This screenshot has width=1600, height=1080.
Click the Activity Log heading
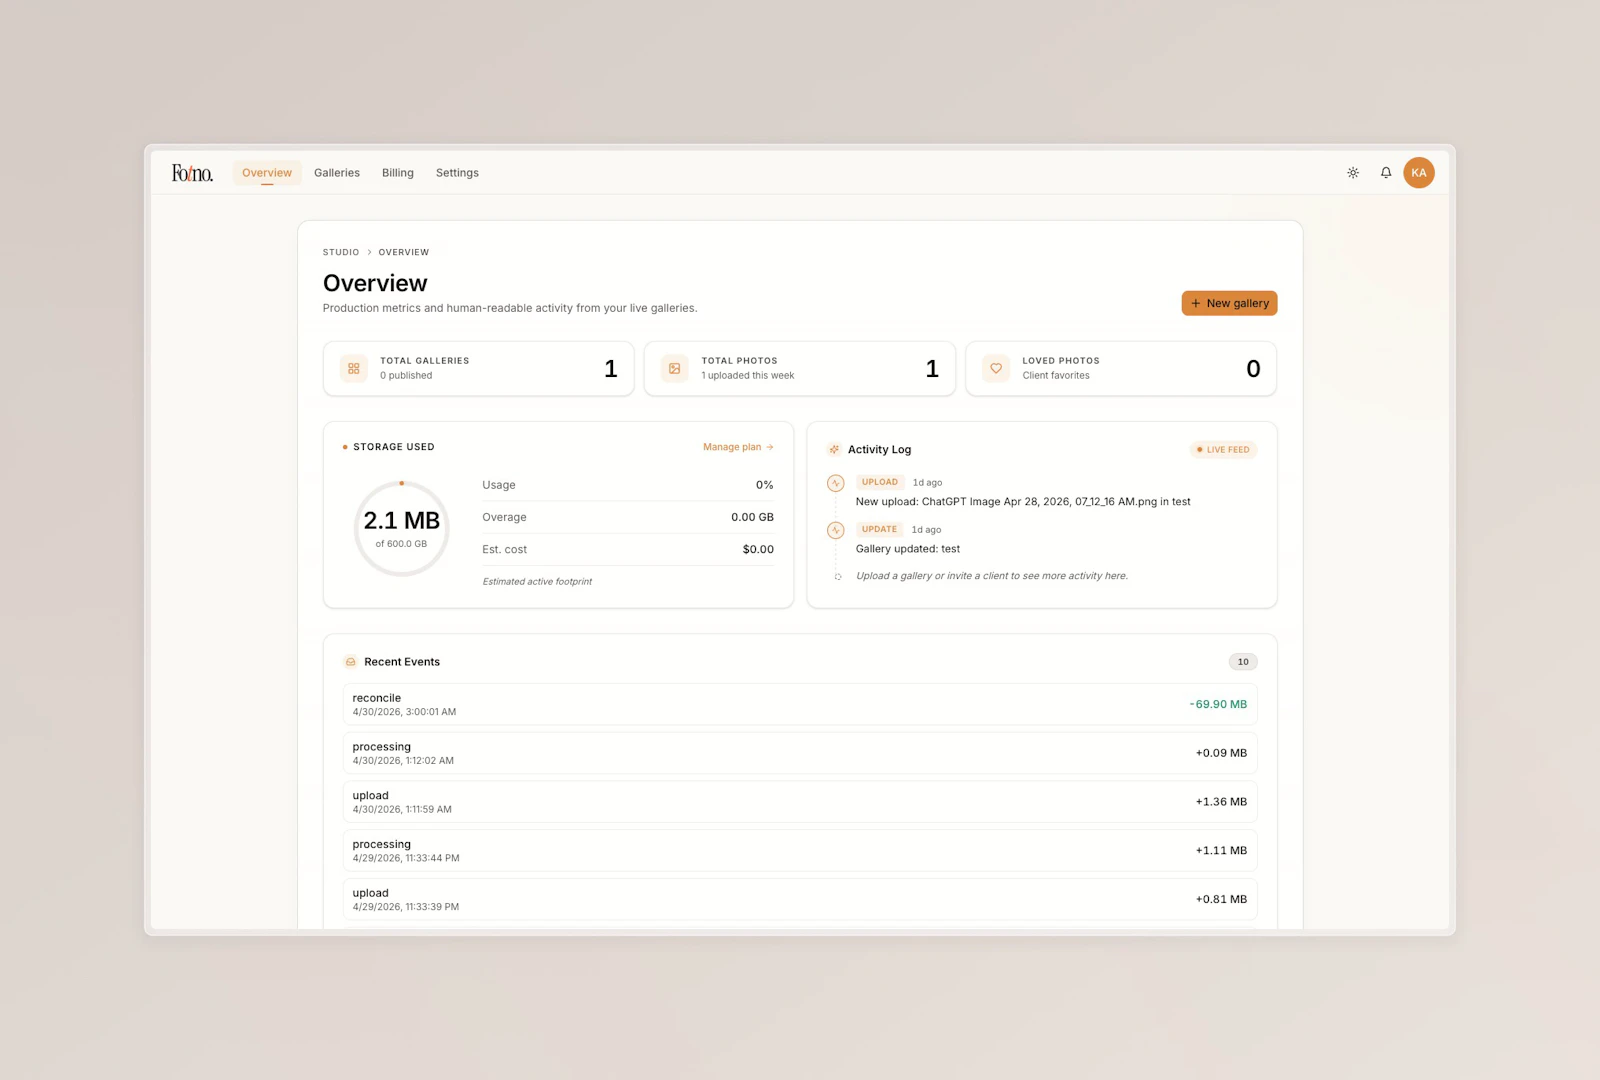880,450
